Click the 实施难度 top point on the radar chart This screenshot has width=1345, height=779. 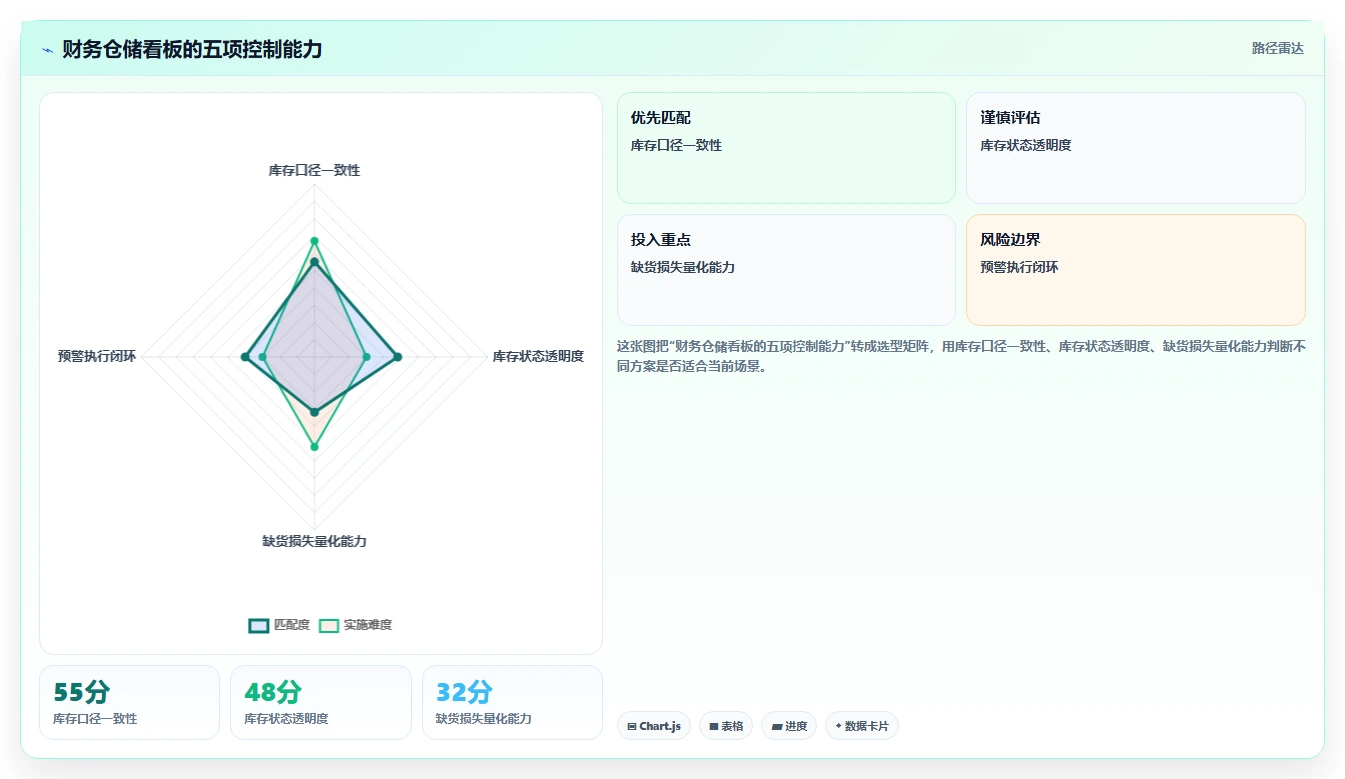tap(314, 241)
